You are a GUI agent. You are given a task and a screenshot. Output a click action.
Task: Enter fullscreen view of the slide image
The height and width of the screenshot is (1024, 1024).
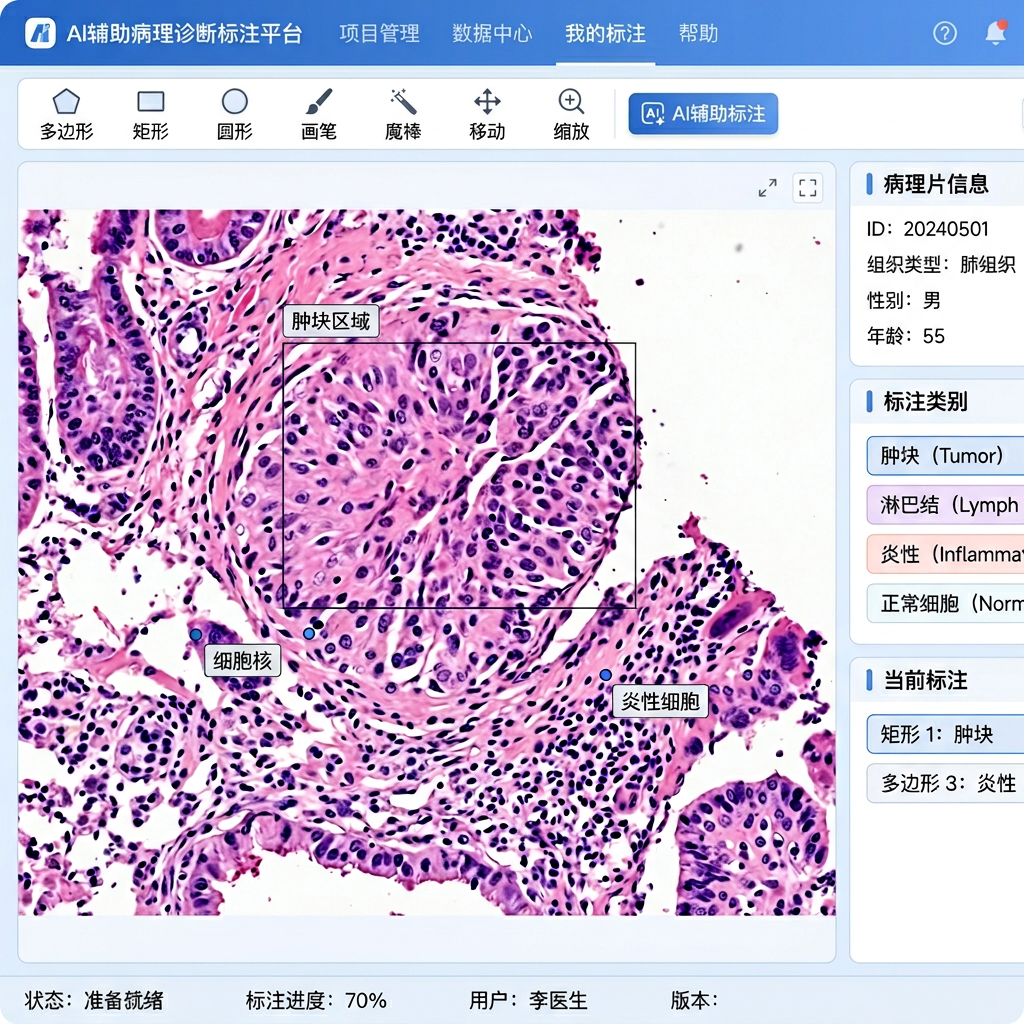pyautogui.click(x=807, y=187)
